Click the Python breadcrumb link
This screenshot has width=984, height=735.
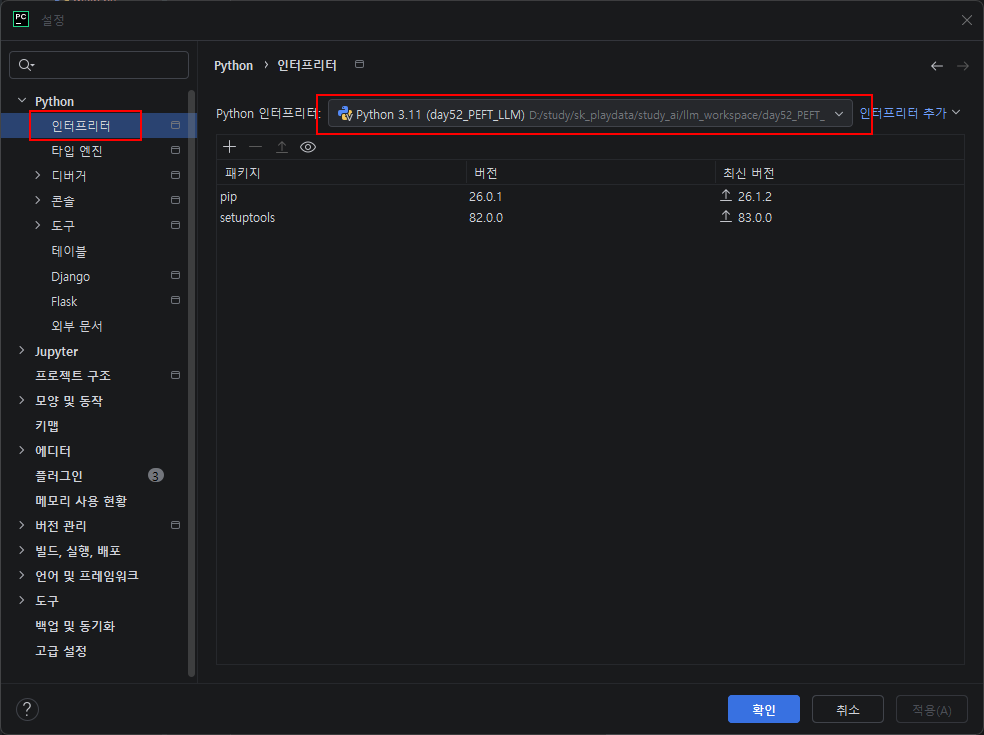tap(233, 65)
